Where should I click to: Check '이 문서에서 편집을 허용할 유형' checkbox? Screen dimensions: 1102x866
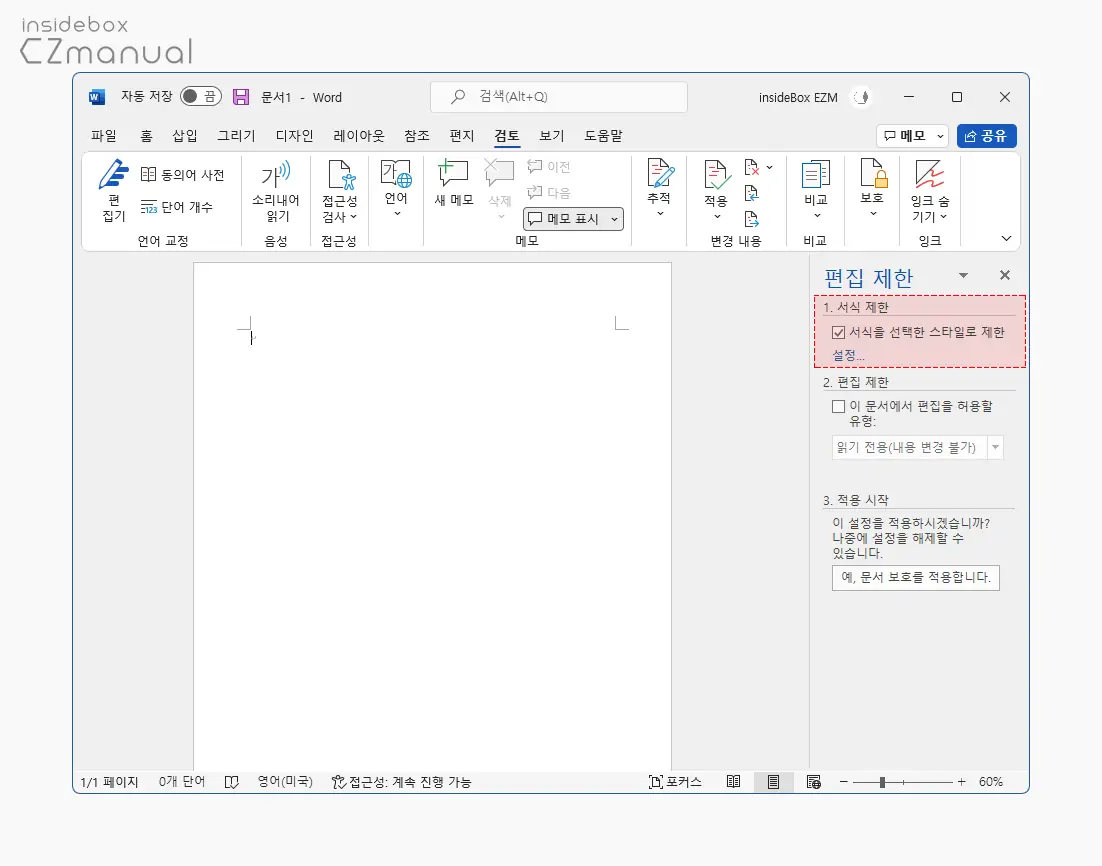tap(838, 406)
